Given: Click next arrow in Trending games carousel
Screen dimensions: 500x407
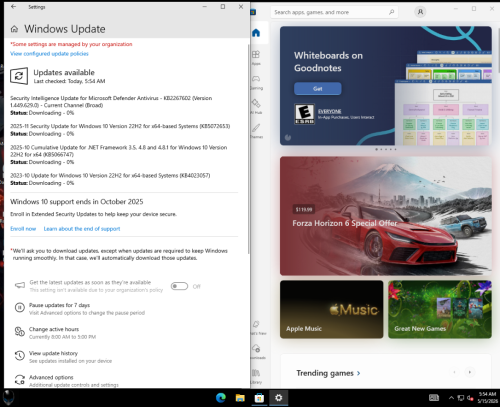Looking at the screenshot, I should click(x=470, y=372).
